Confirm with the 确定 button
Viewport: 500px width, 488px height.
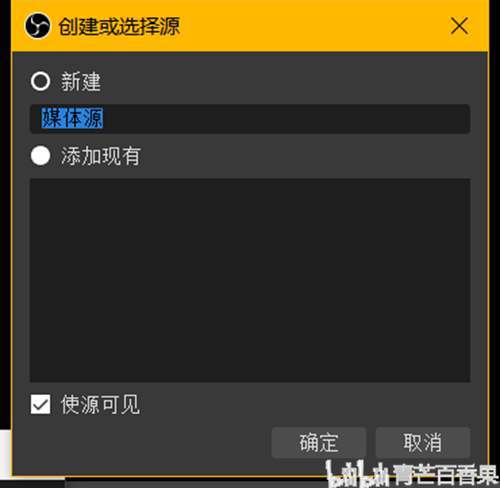click(319, 443)
